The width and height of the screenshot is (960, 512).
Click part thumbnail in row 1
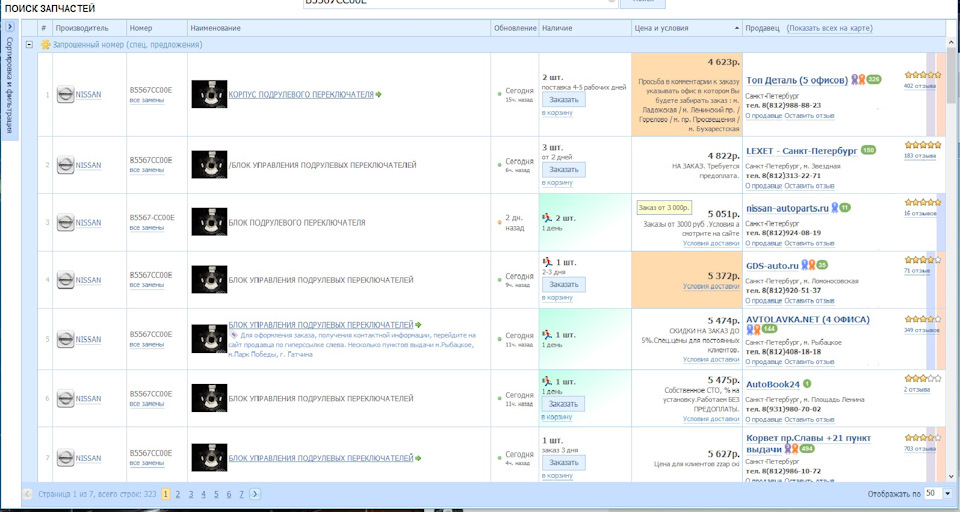pyautogui.click(x=209, y=94)
